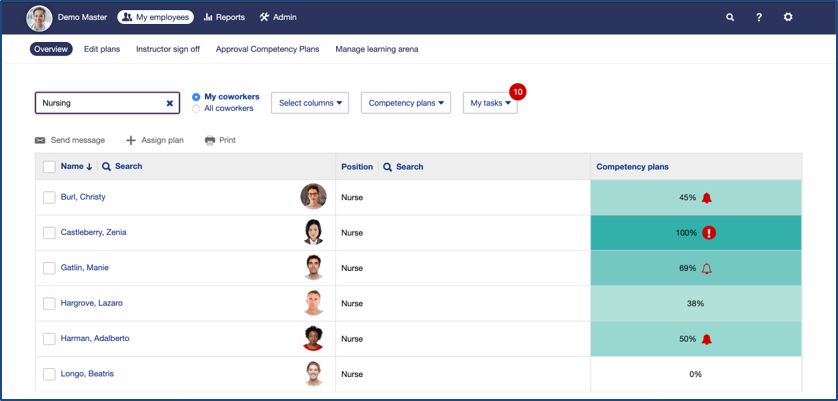Open the Competency plans dropdown
The height and width of the screenshot is (401, 838).
point(405,103)
